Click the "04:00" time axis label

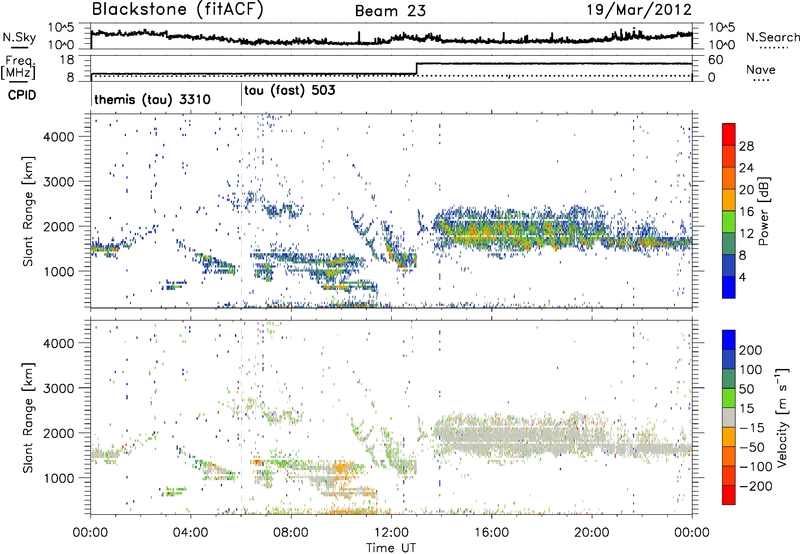coord(191,533)
